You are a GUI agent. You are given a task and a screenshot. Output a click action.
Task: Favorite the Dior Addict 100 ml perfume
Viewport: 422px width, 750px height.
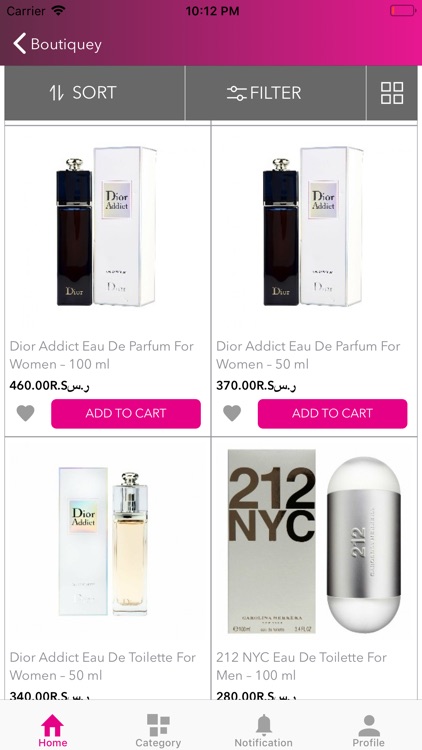pyautogui.click(x=25, y=413)
